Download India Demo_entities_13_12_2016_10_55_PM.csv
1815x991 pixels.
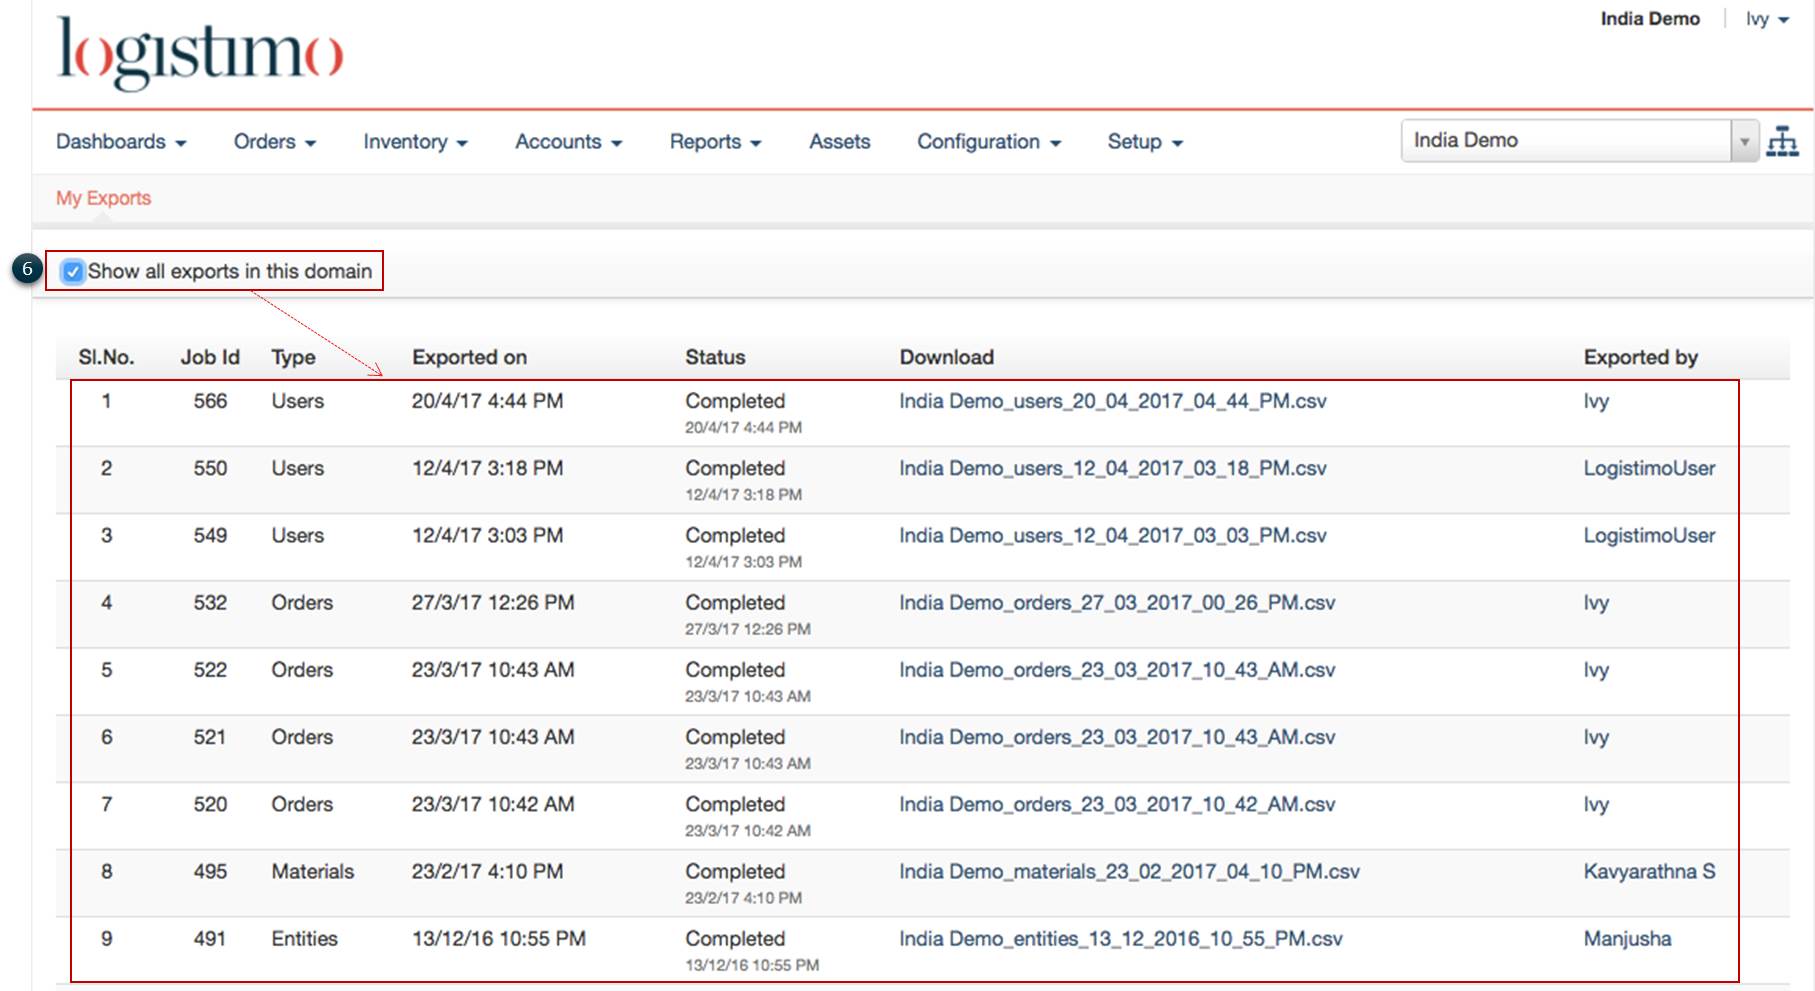[1121, 938]
